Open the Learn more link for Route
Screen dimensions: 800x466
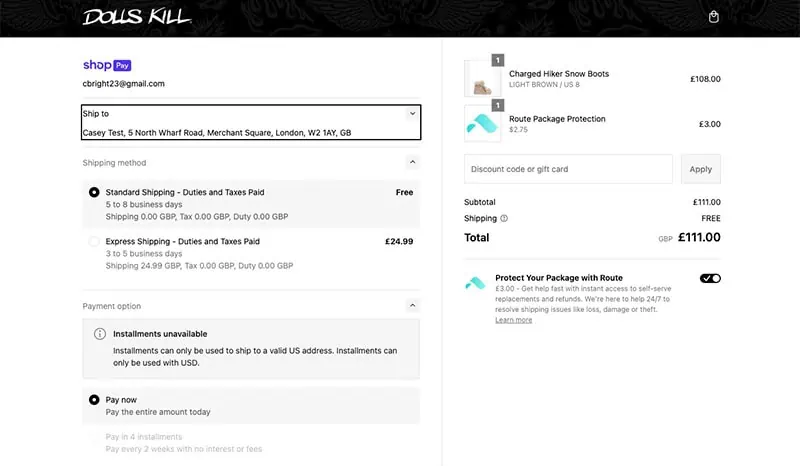(513, 320)
